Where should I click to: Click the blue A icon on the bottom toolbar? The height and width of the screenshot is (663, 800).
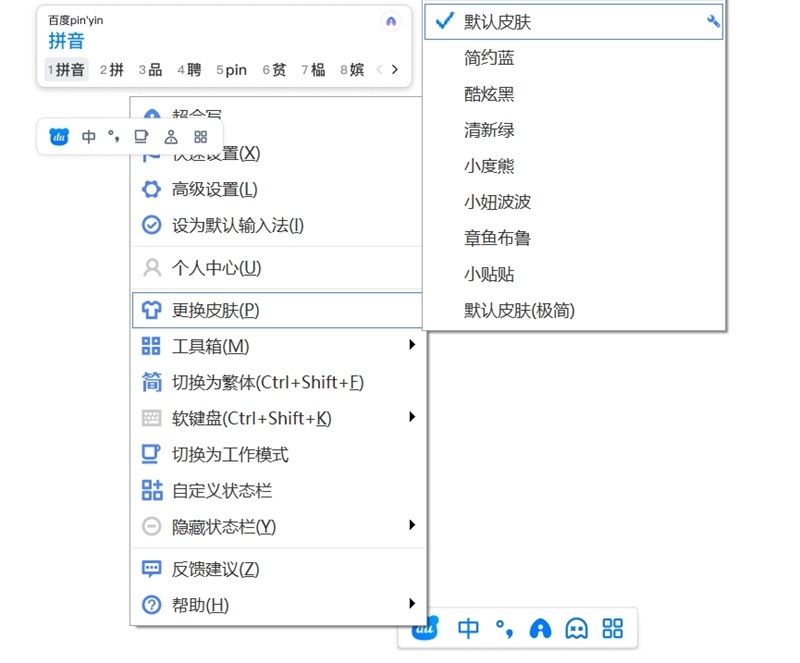click(x=540, y=628)
